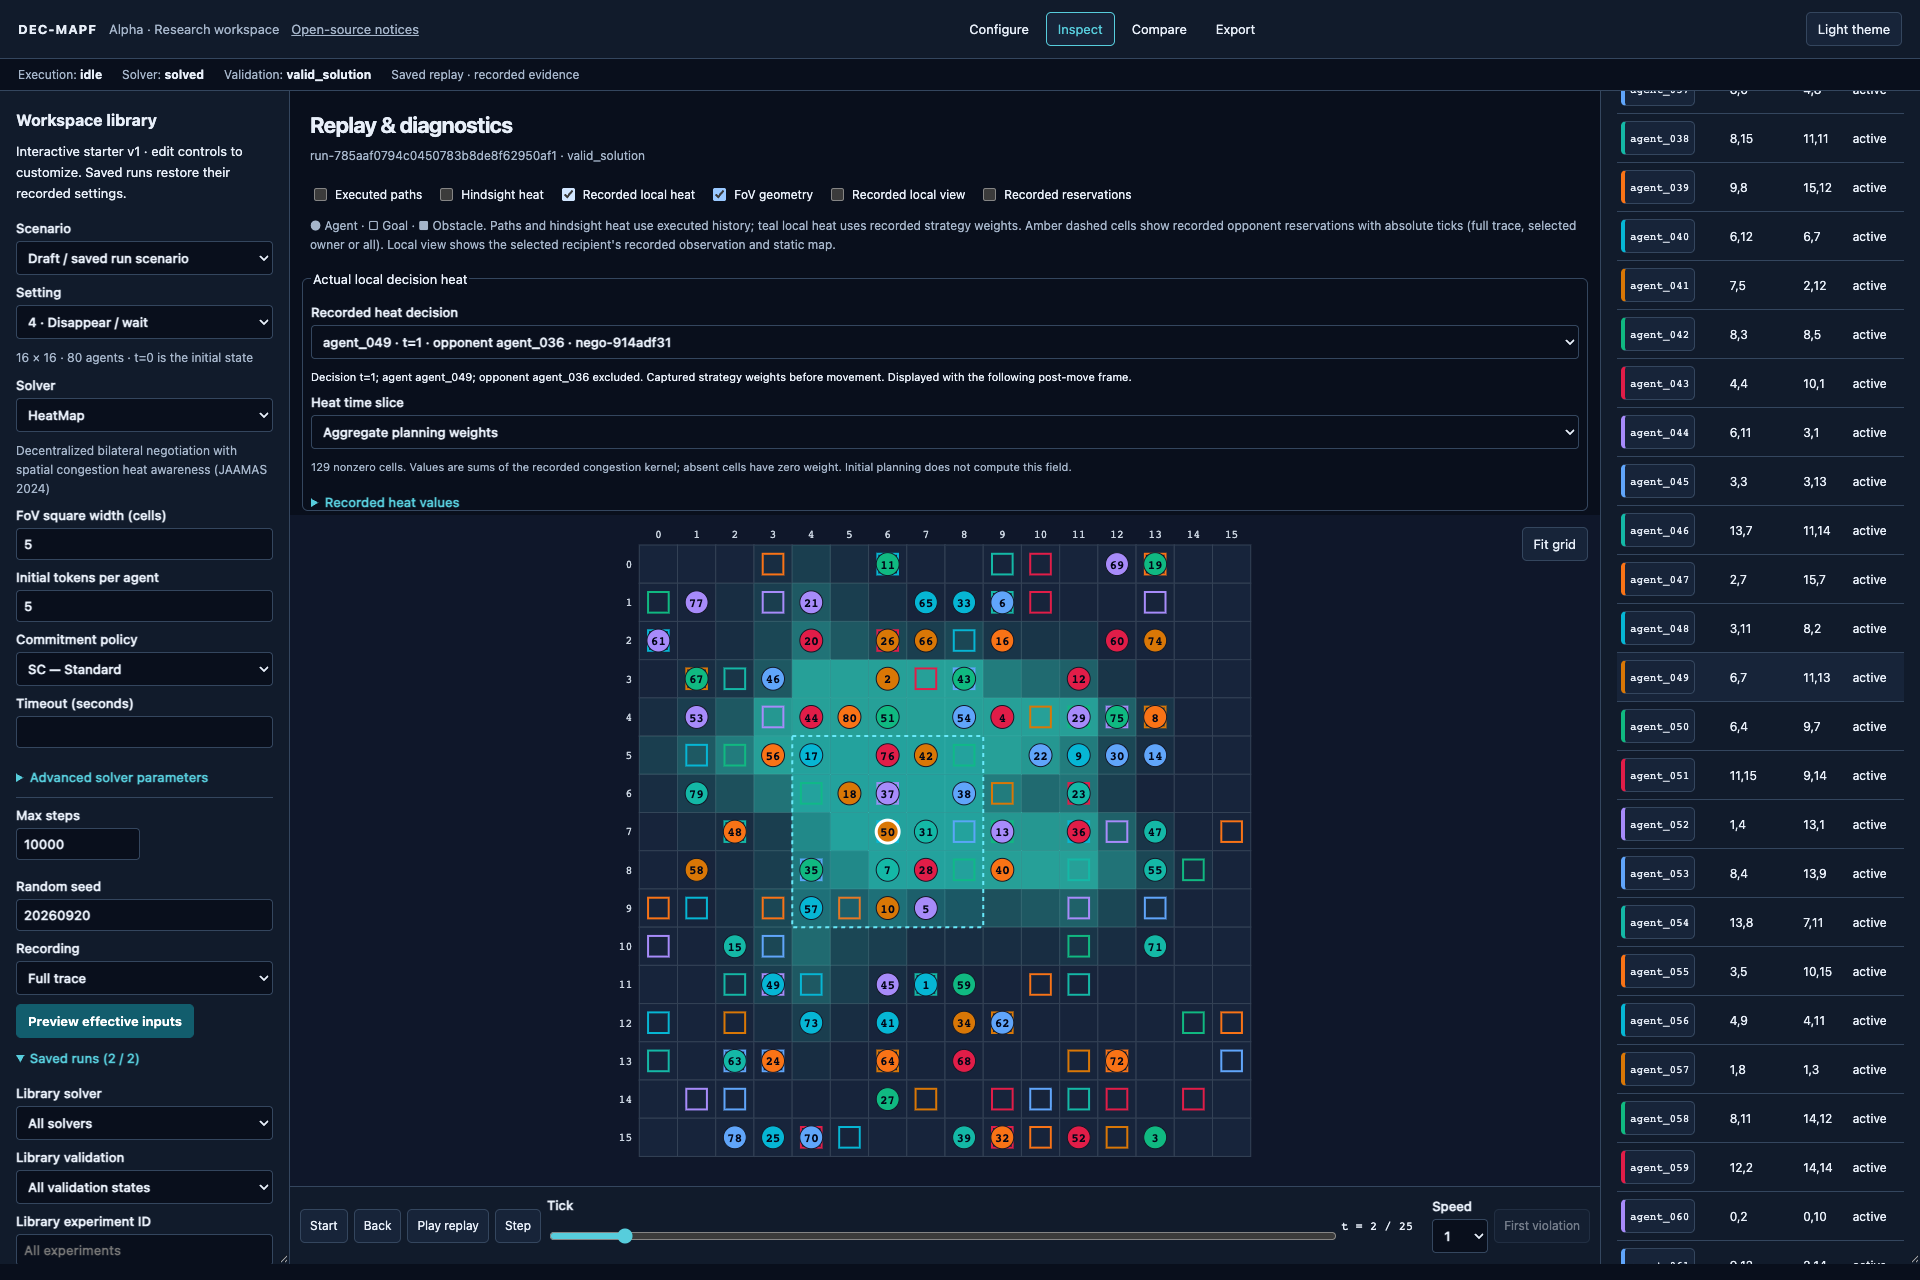Click the Timeout seconds field
1920x1280 pixels.
144,732
